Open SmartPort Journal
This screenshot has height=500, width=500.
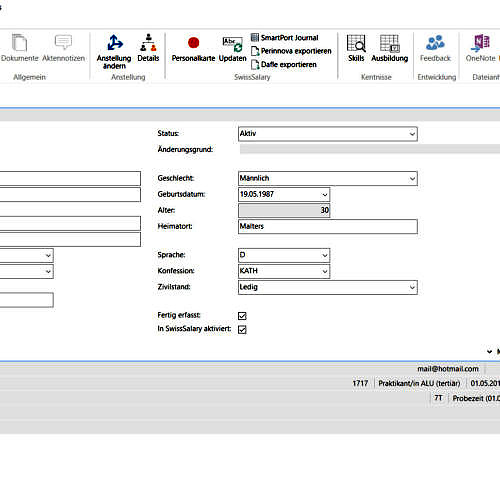coord(285,38)
